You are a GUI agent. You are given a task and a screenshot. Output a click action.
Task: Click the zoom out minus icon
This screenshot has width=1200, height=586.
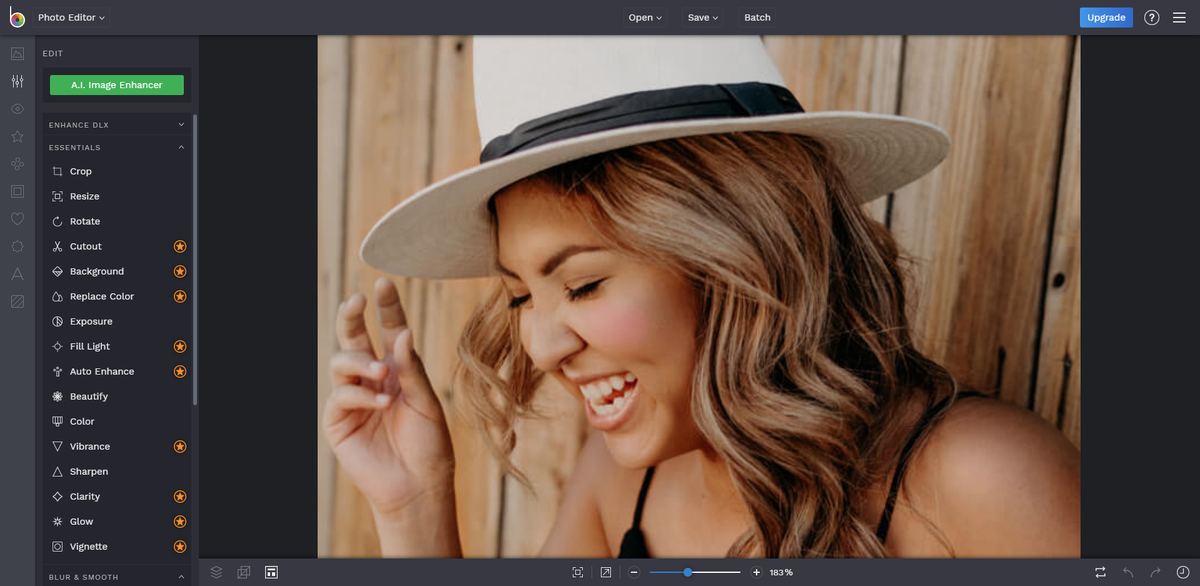pyautogui.click(x=634, y=572)
